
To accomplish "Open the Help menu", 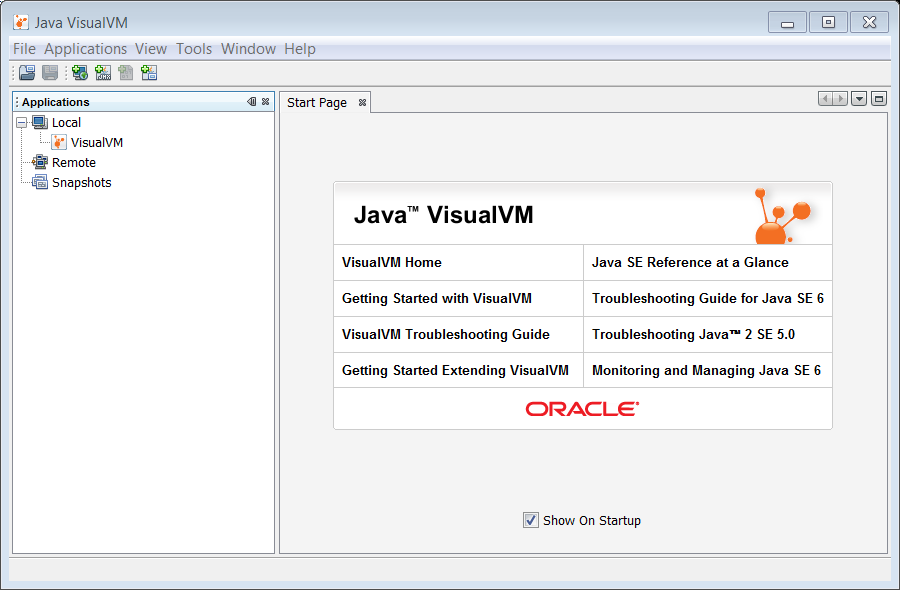I will 300,49.
